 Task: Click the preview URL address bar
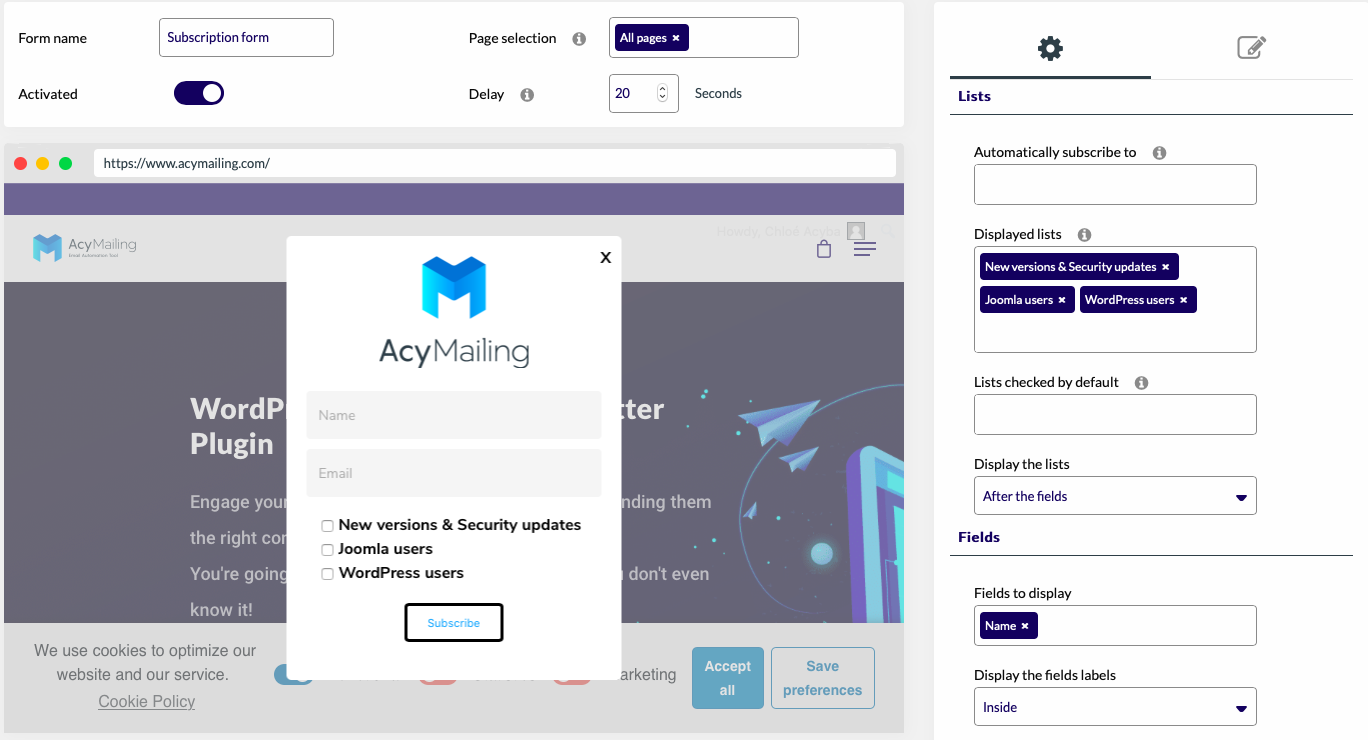[x=495, y=163]
